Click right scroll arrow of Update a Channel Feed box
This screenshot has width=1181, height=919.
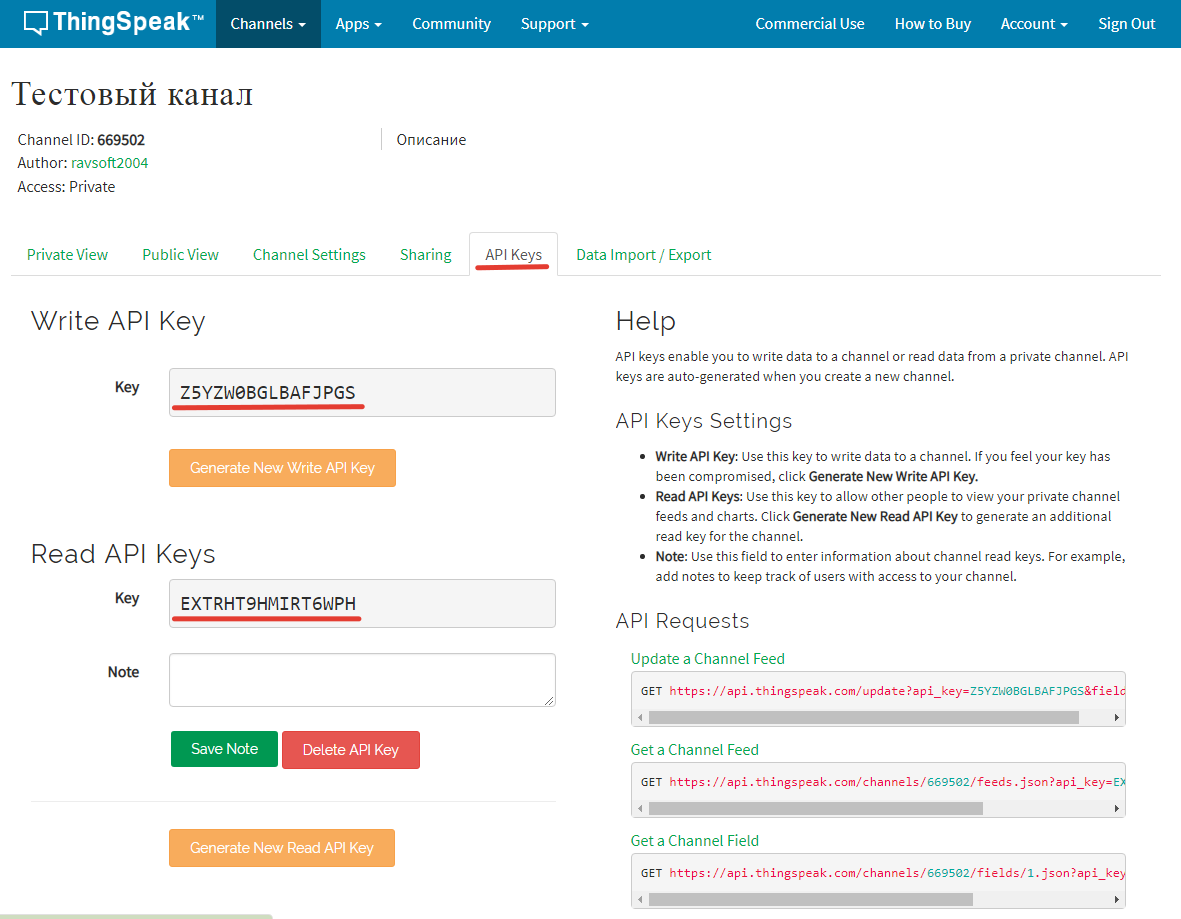(x=1117, y=717)
